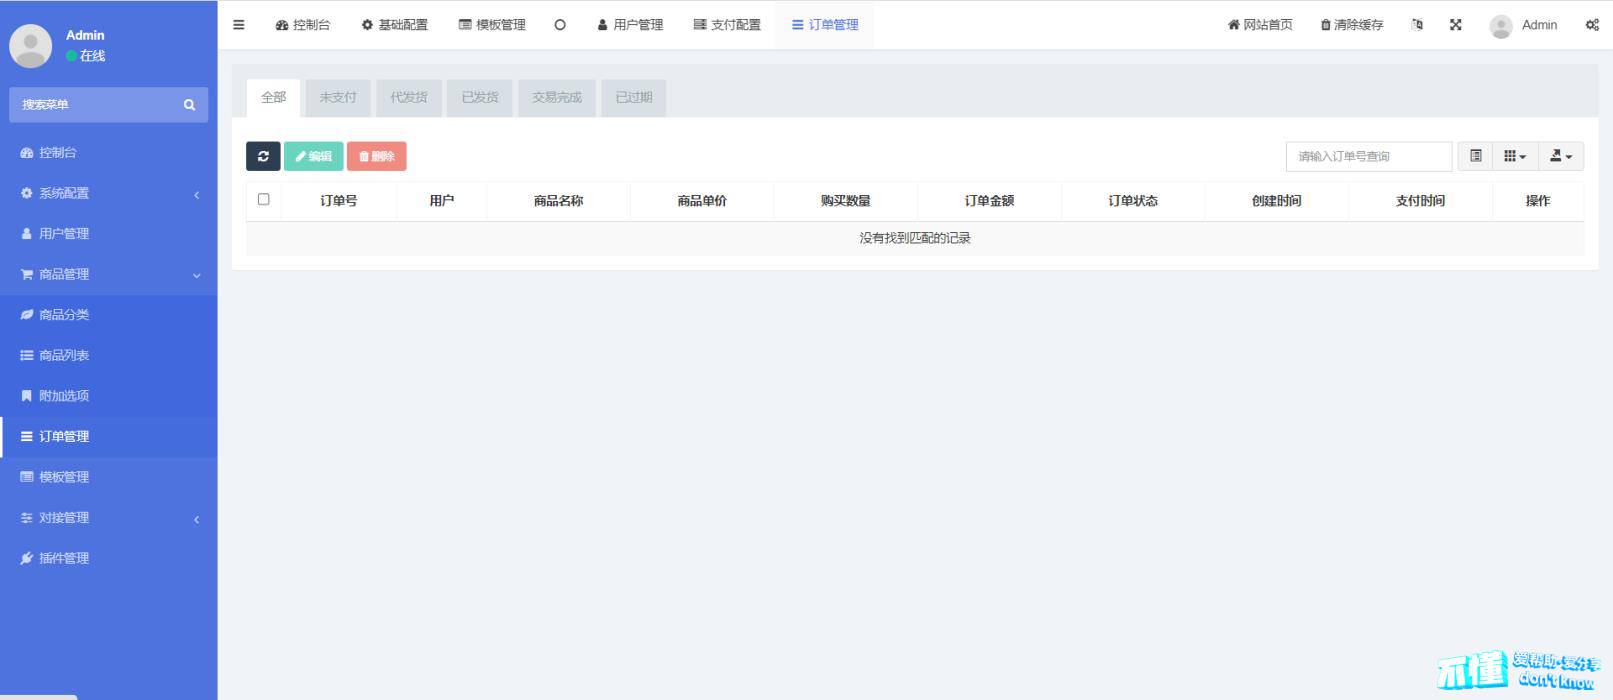Click the hamburger sidebar toggle icon

click(238, 25)
